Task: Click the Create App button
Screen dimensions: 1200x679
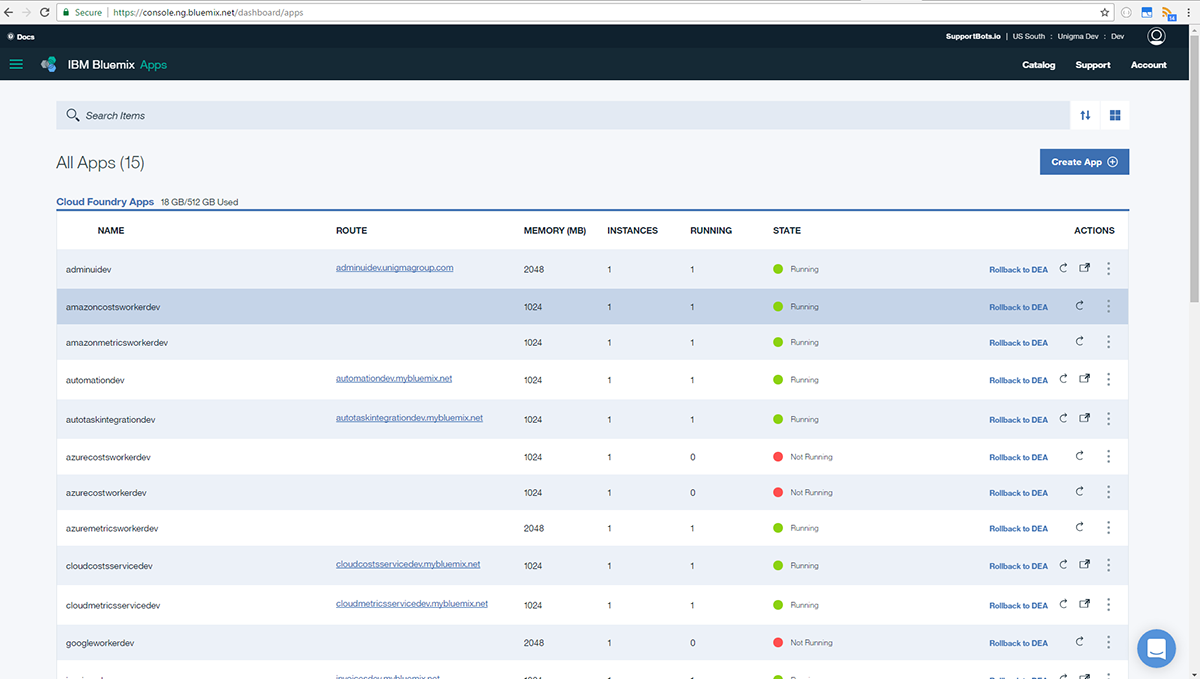Action: (1084, 162)
